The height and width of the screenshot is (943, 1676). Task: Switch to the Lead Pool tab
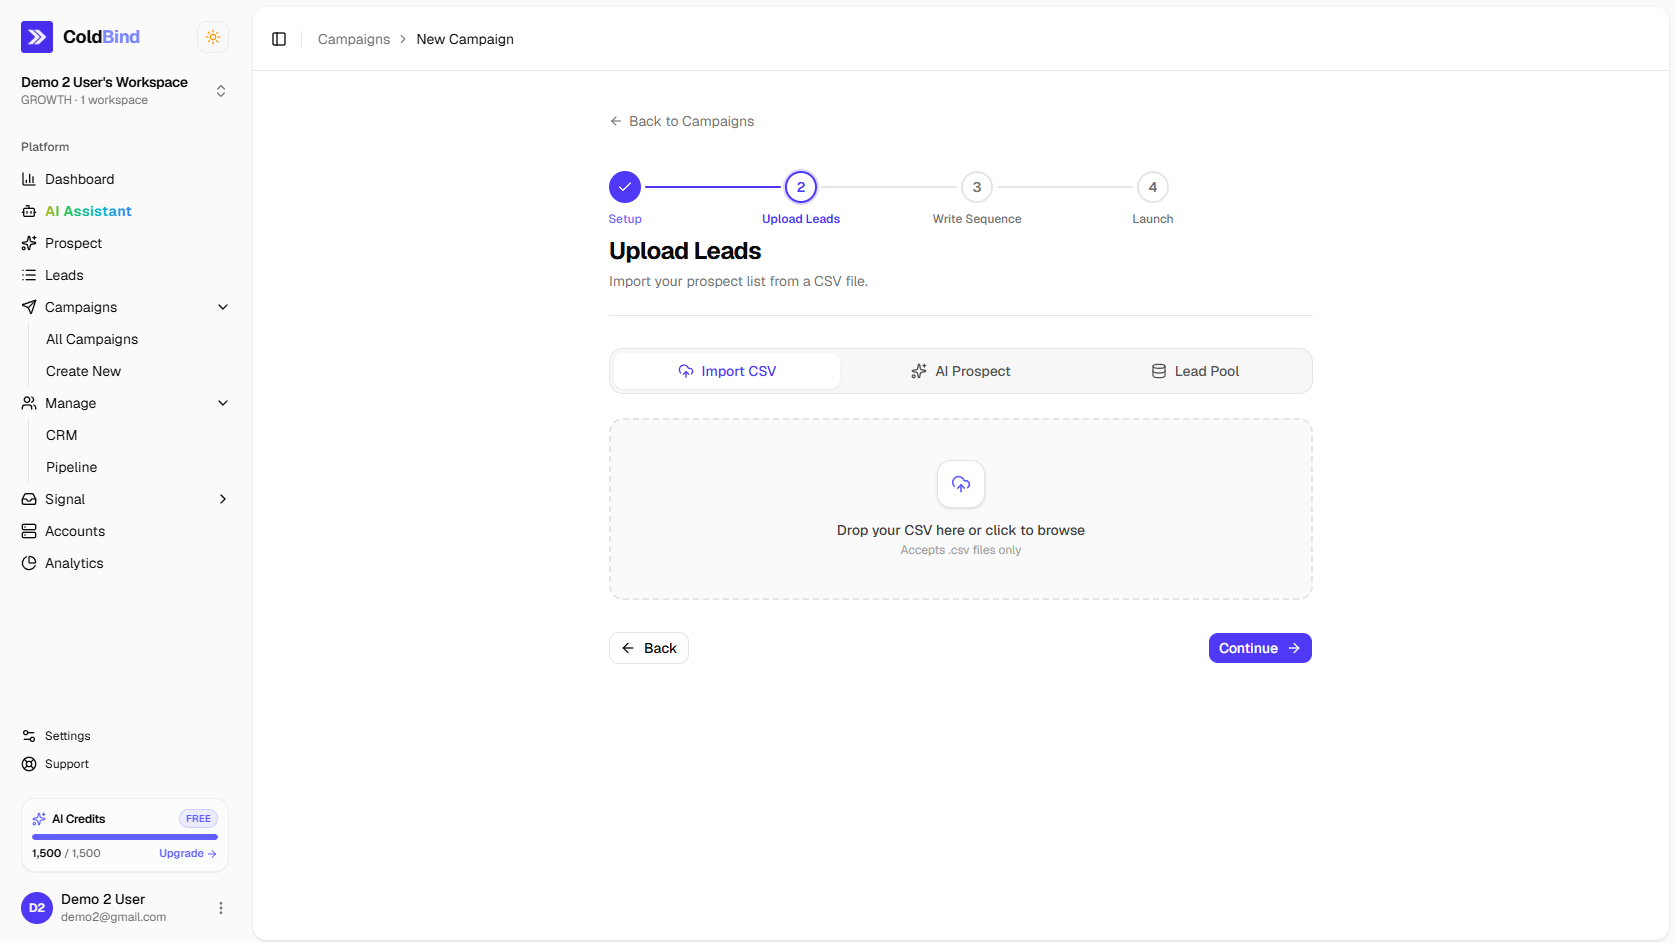point(1195,371)
